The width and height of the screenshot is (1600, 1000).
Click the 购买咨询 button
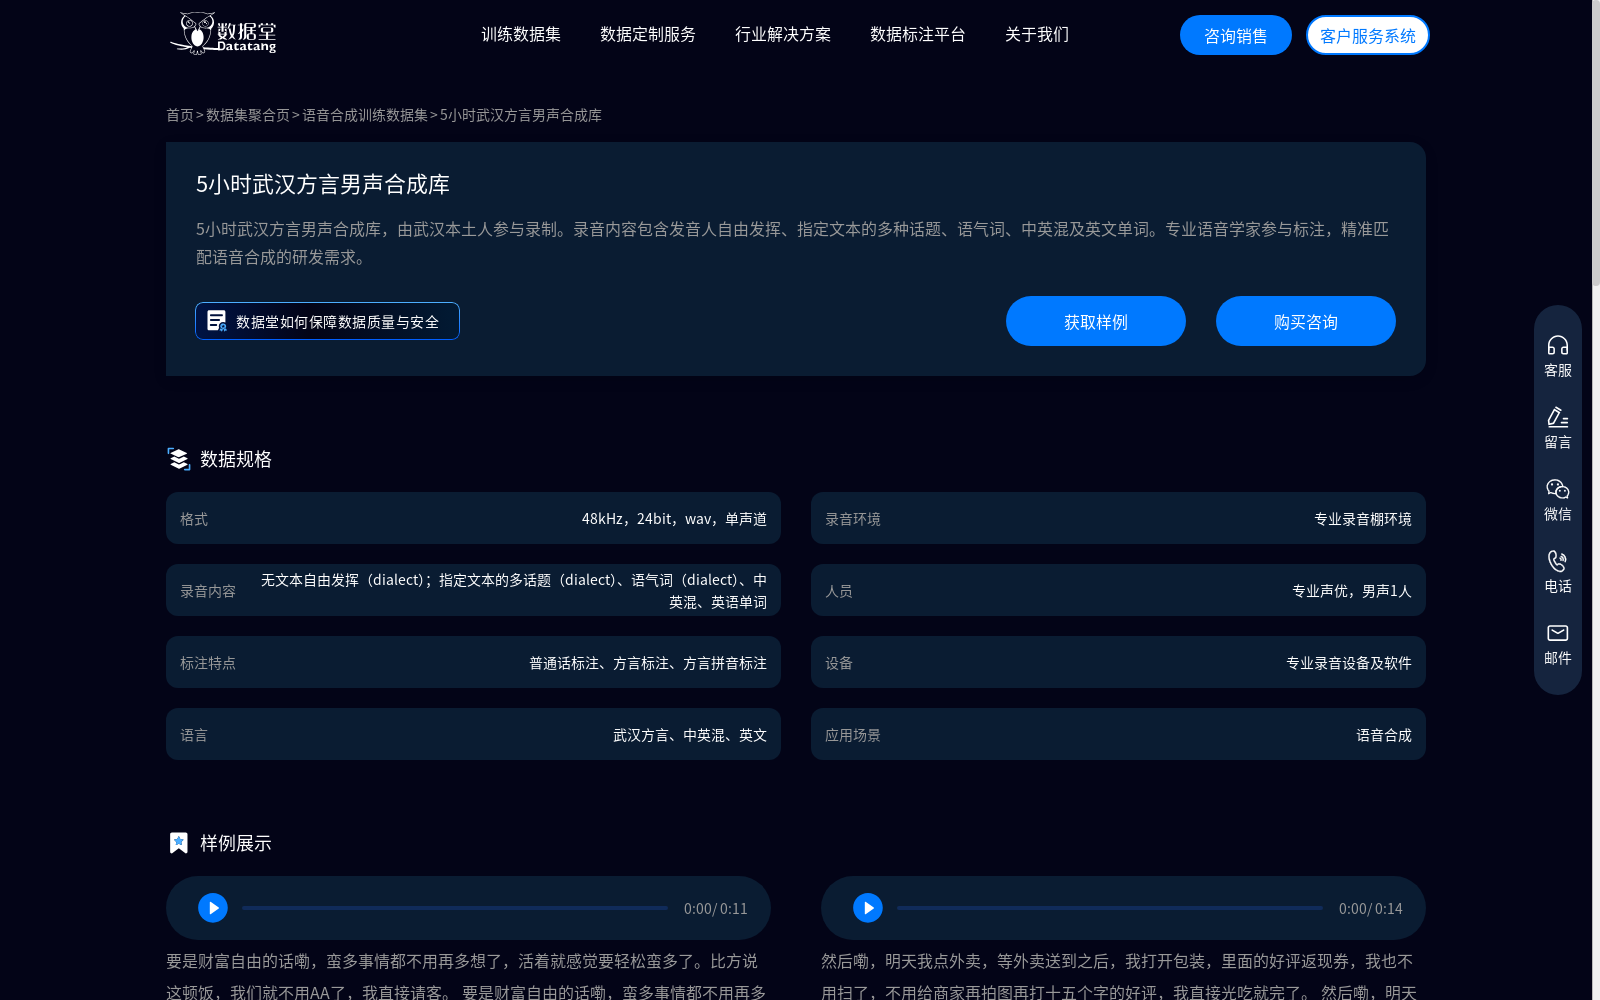1306,321
